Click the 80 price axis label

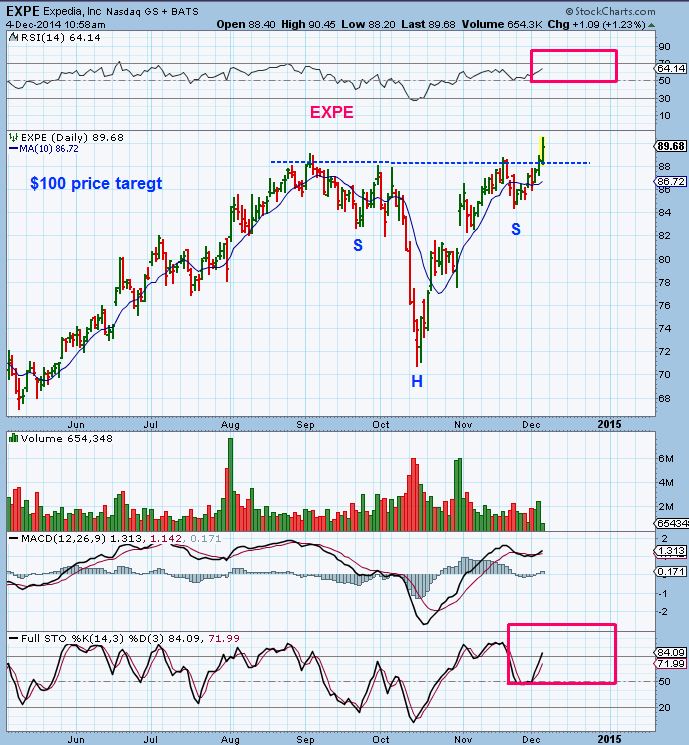[664, 259]
